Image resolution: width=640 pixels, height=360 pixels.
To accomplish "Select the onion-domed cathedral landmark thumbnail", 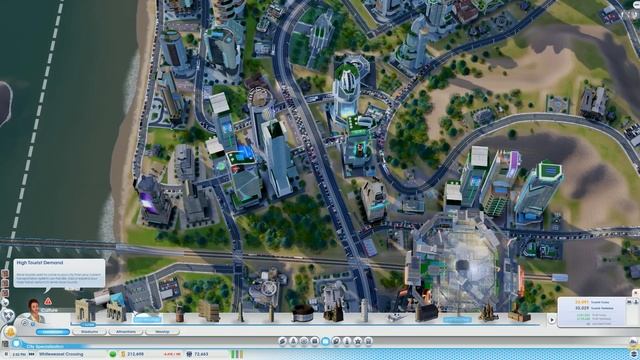I will [488, 312].
